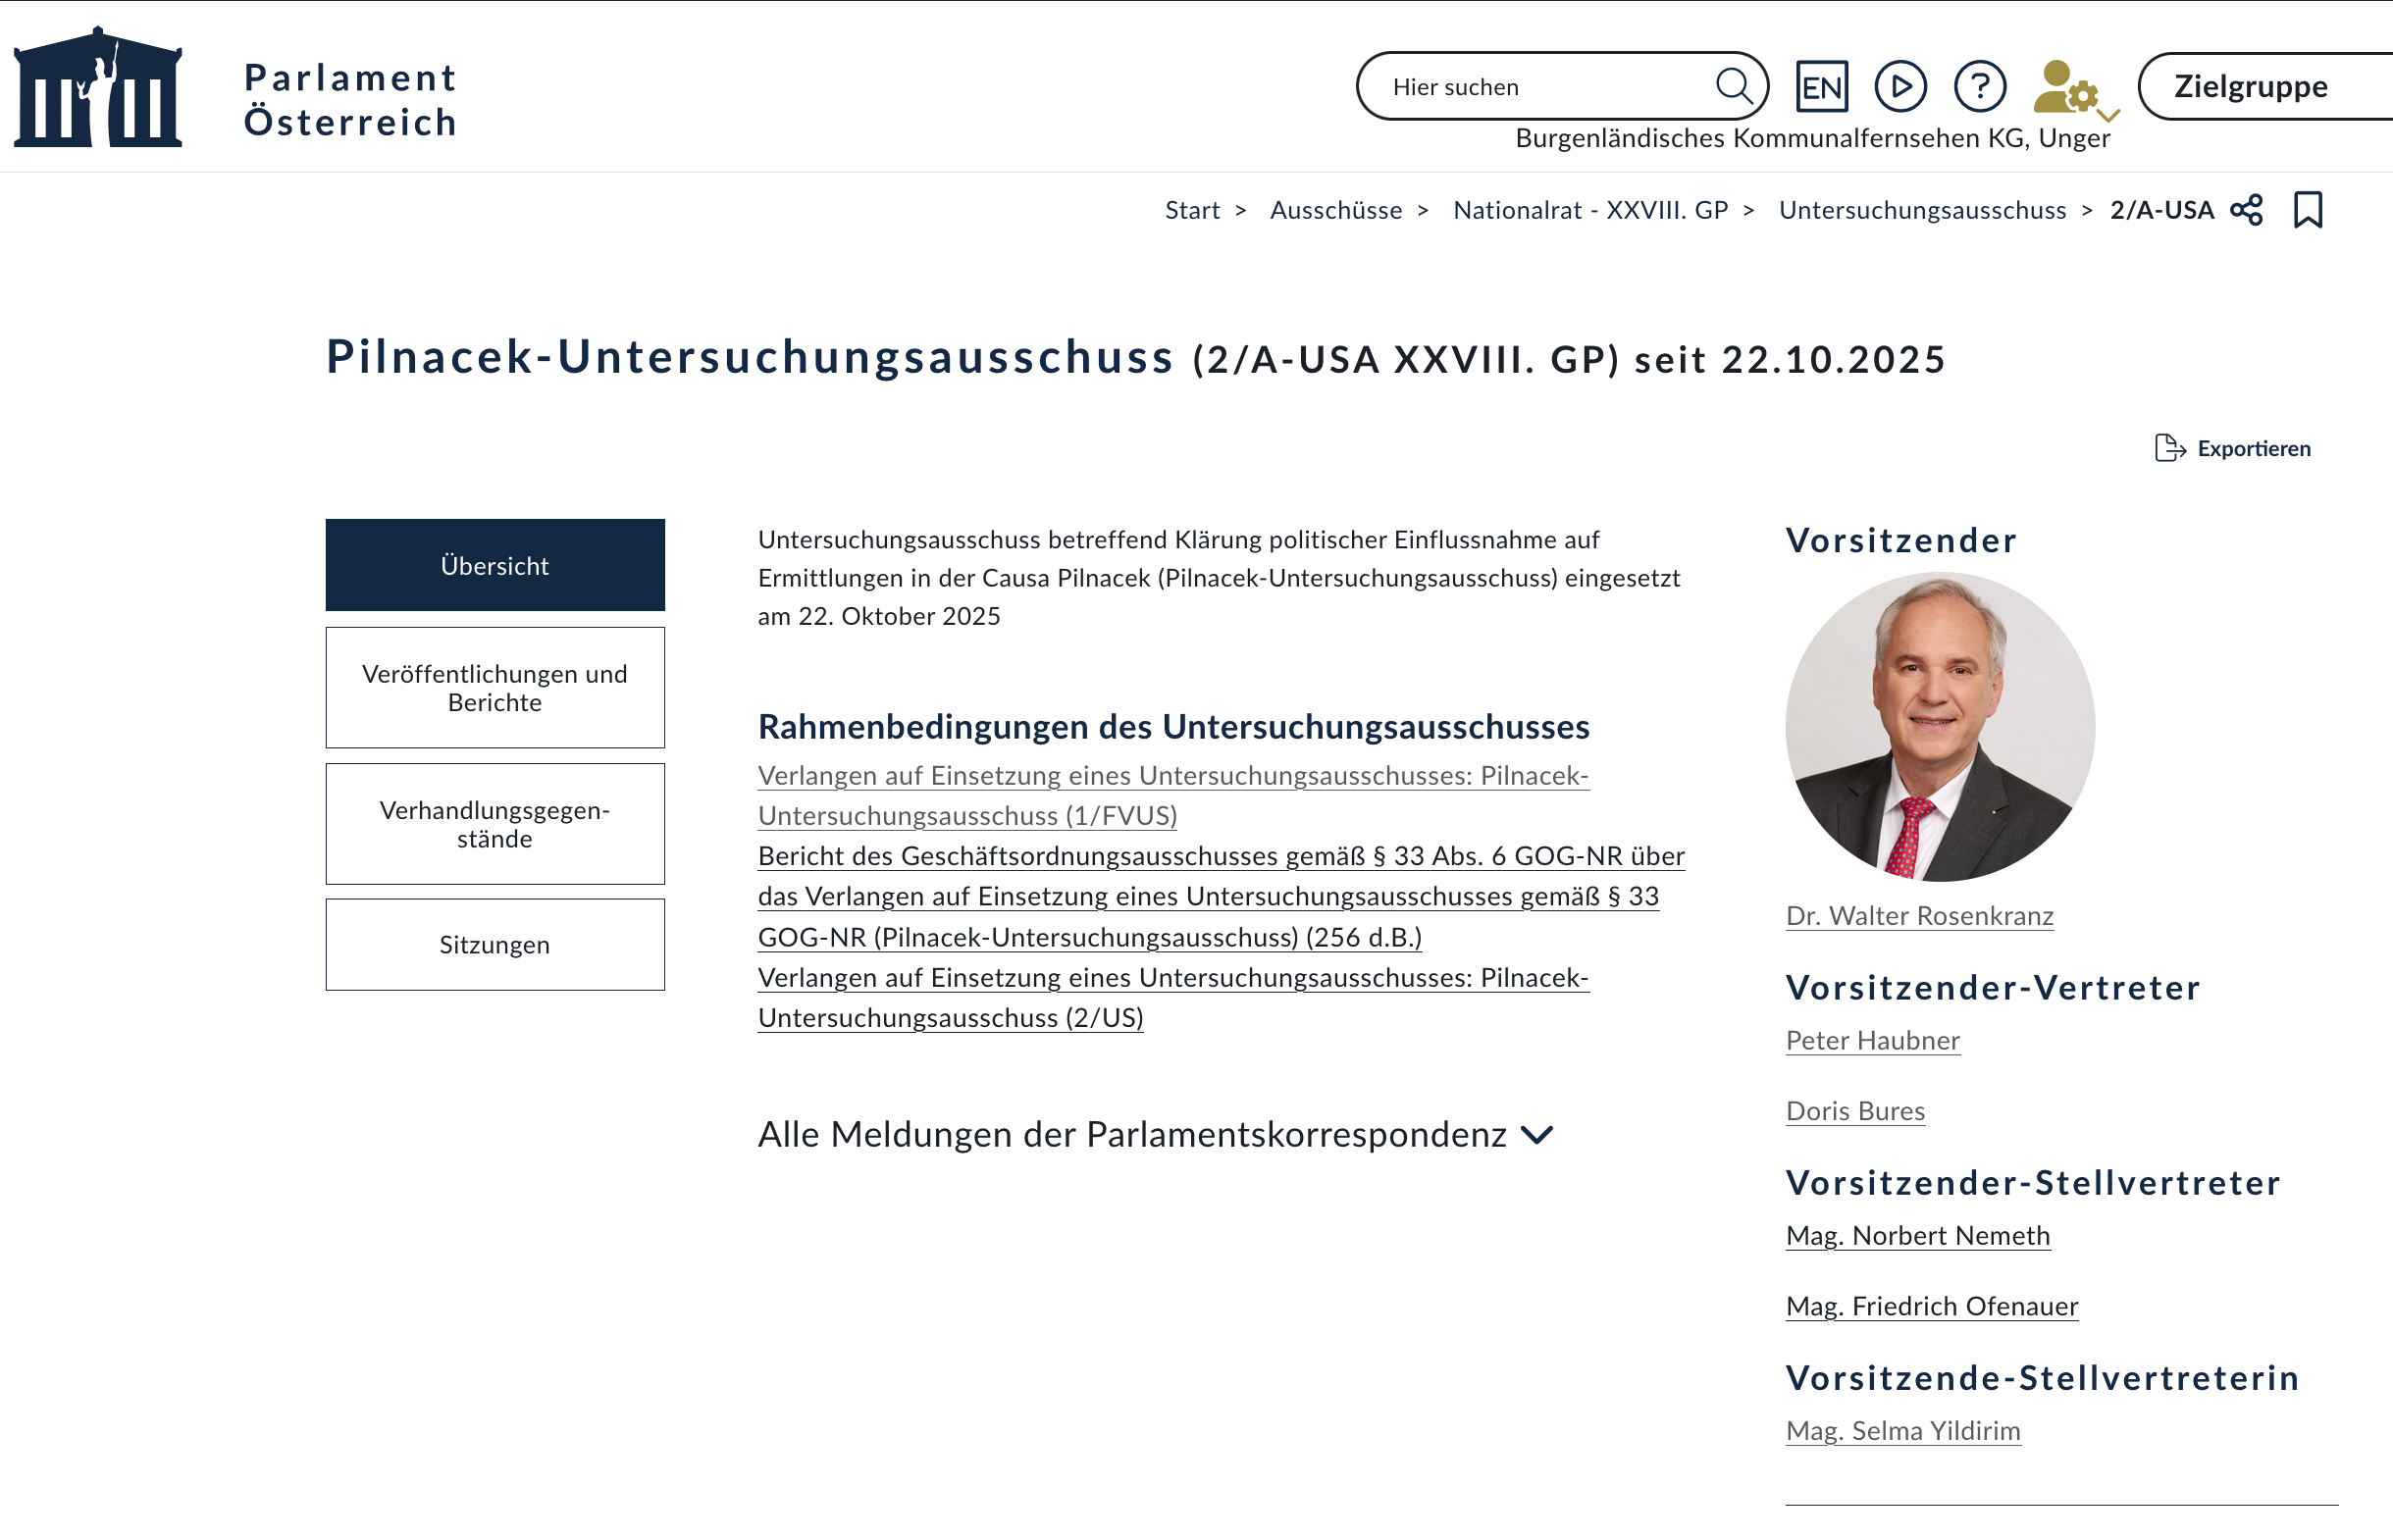This screenshot has height=1540, width=2393.
Task: Open the user account settings icon
Action: tap(2070, 88)
